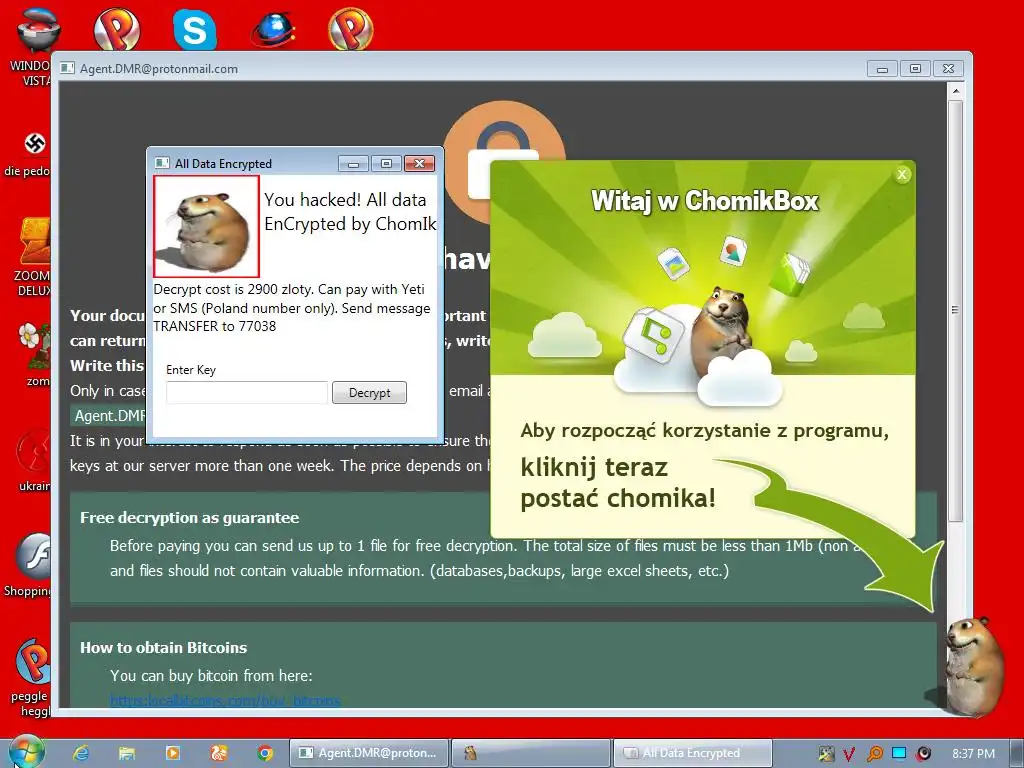Click the vertical scrollbar thumb in Agent.DMR window
1024x768 pixels.
[x=955, y=310]
